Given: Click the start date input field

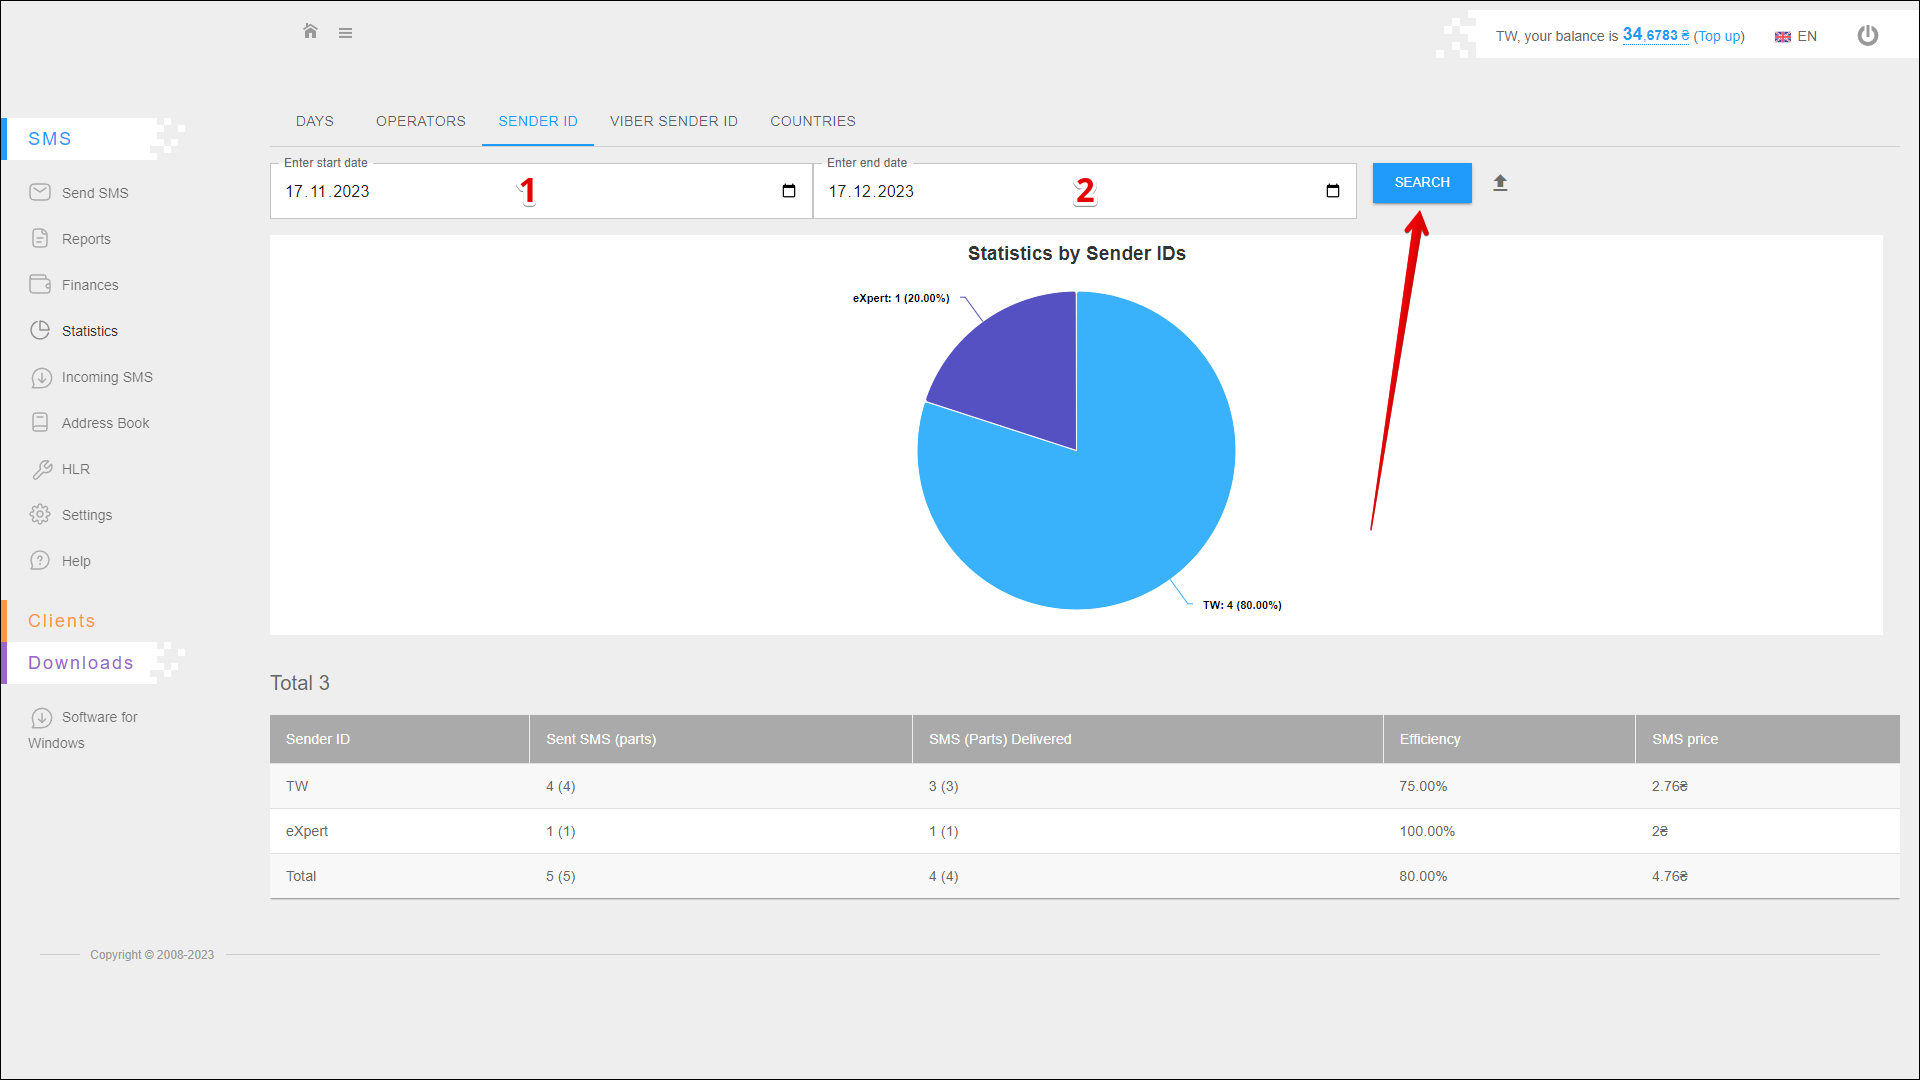Looking at the screenshot, I should (x=400, y=191).
